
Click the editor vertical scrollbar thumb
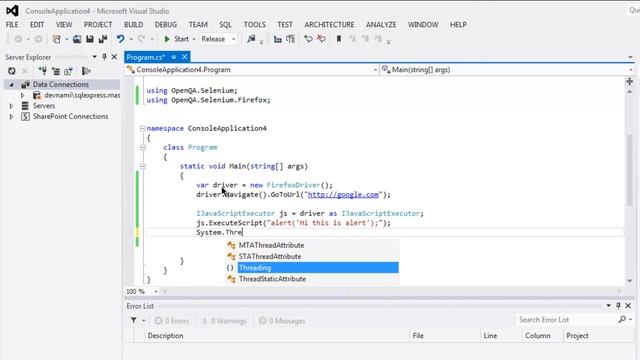click(x=630, y=169)
